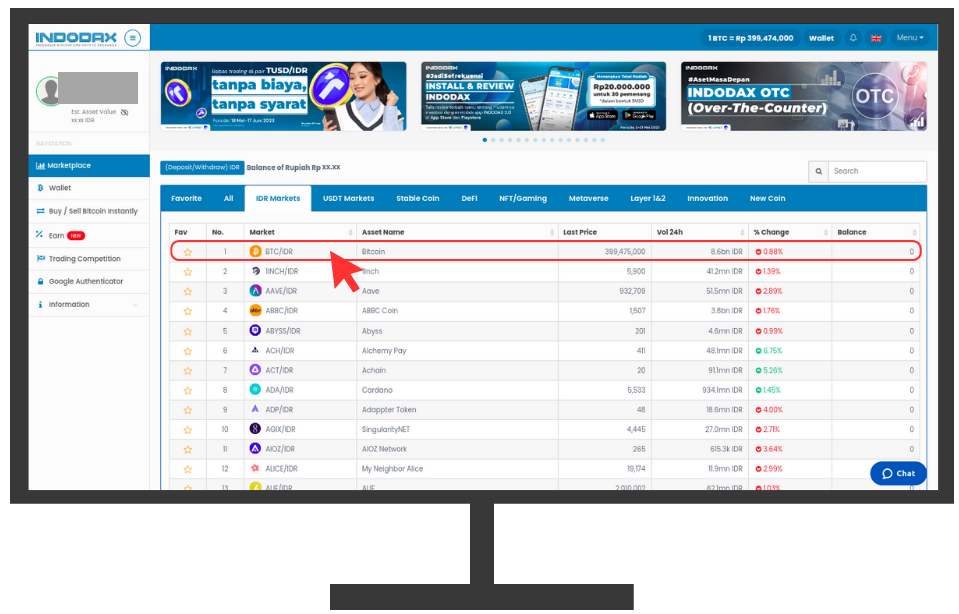Open Marketplace via its chart icon
Screen dimensions: 959x614
pyautogui.click(x=40, y=166)
